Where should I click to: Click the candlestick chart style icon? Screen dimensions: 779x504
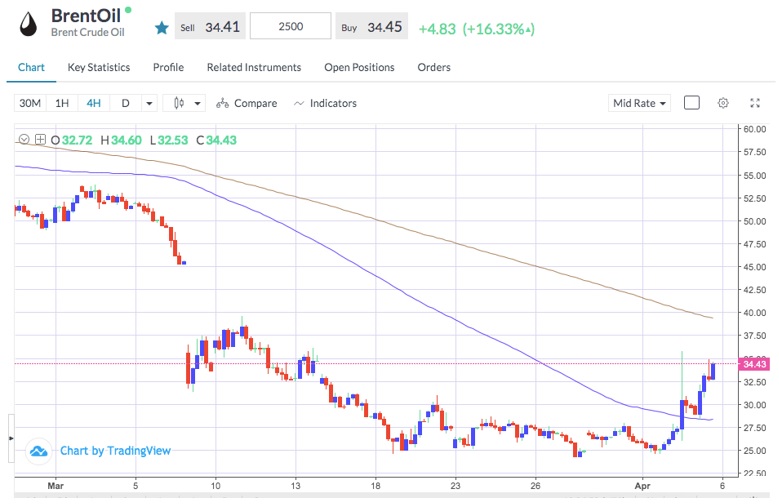[x=179, y=103]
